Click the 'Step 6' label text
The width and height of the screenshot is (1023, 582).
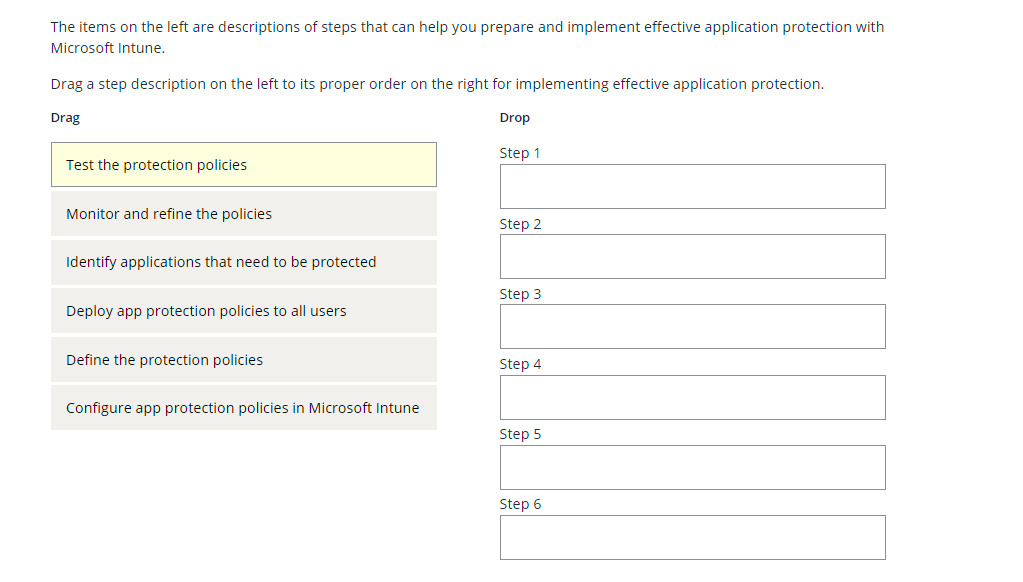click(520, 503)
